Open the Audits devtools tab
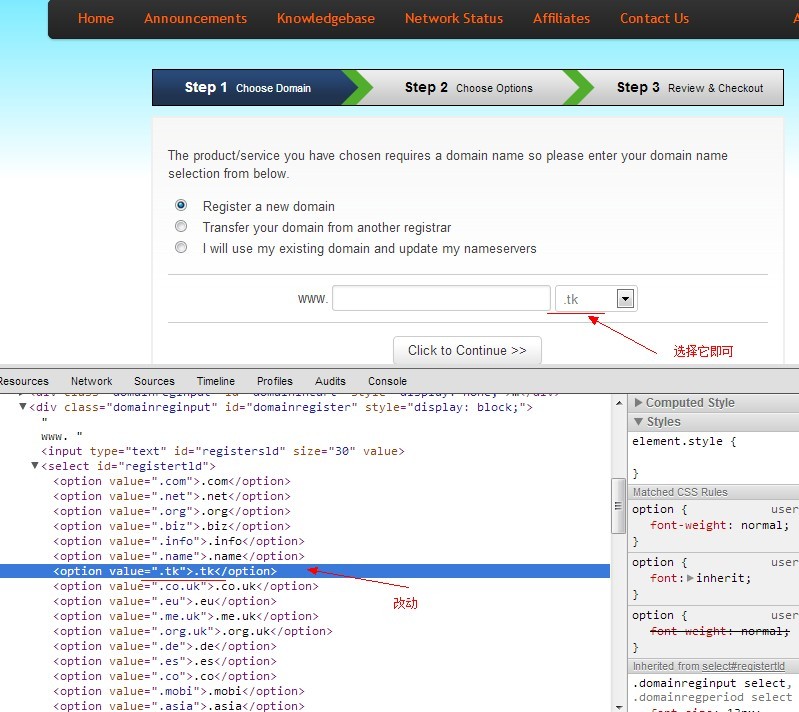This screenshot has width=799, height=712. point(330,381)
